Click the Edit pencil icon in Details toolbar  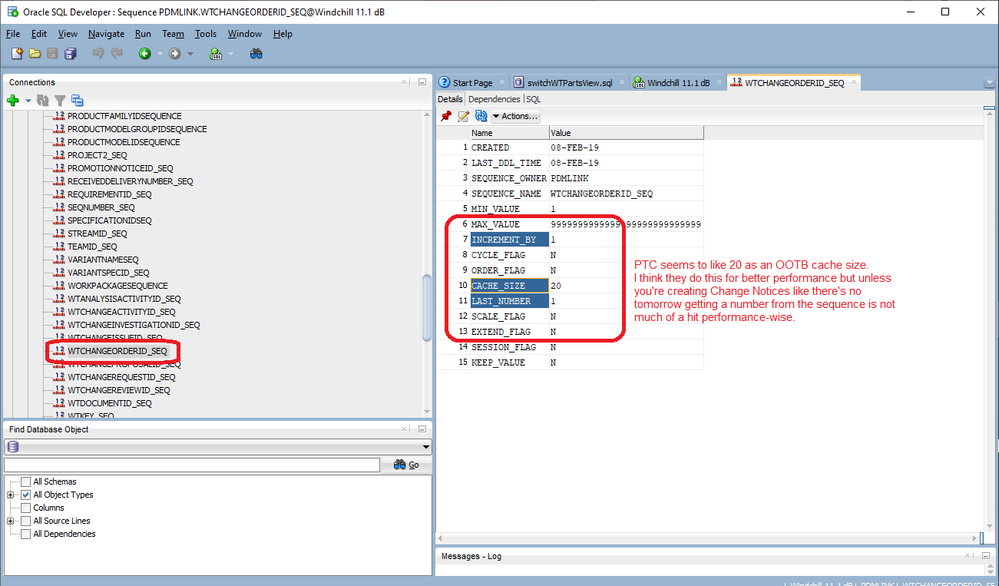pos(463,116)
